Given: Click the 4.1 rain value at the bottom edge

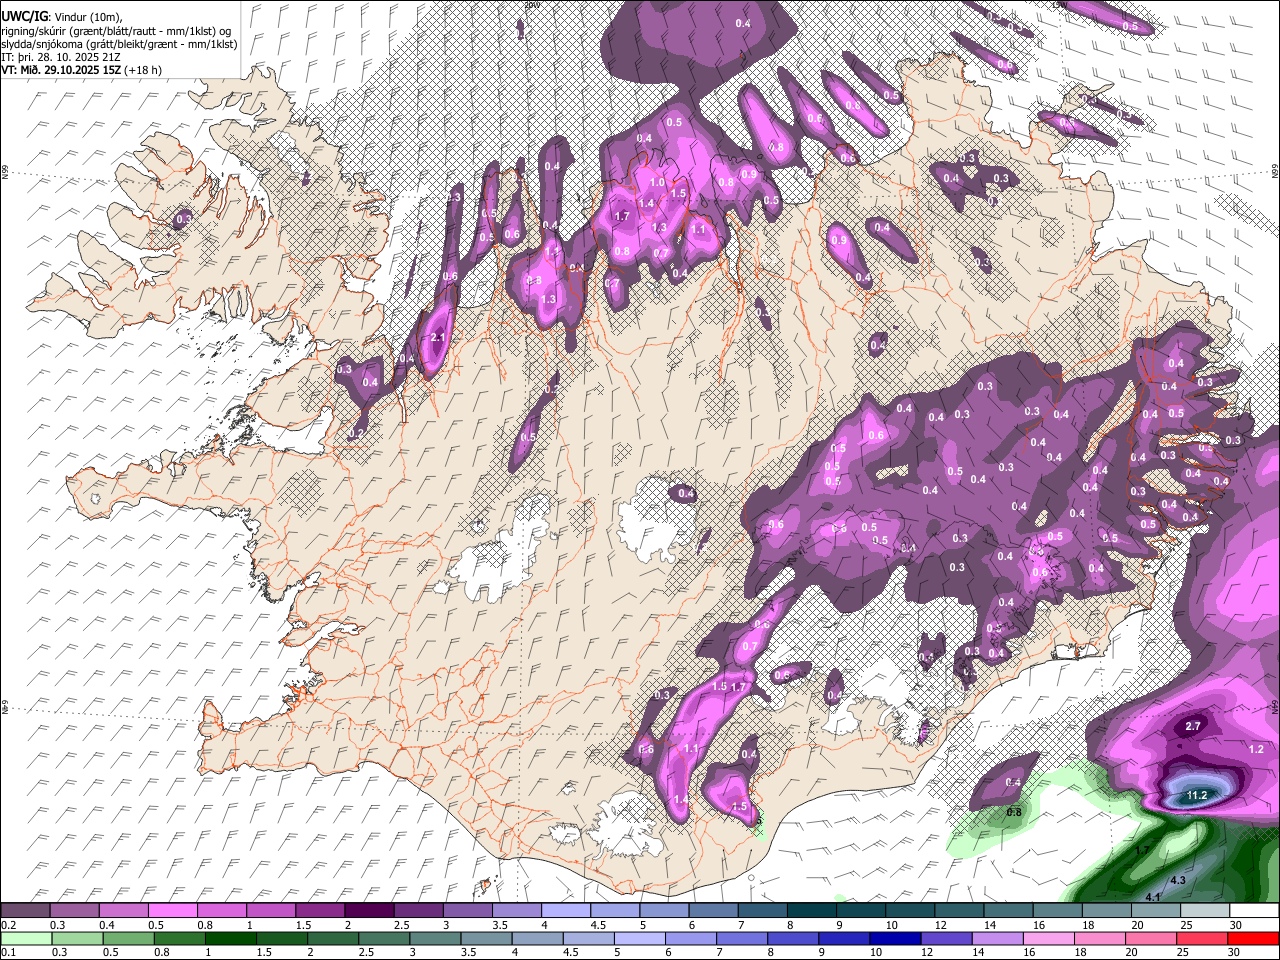Looking at the screenshot, I should coord(1152,897).
